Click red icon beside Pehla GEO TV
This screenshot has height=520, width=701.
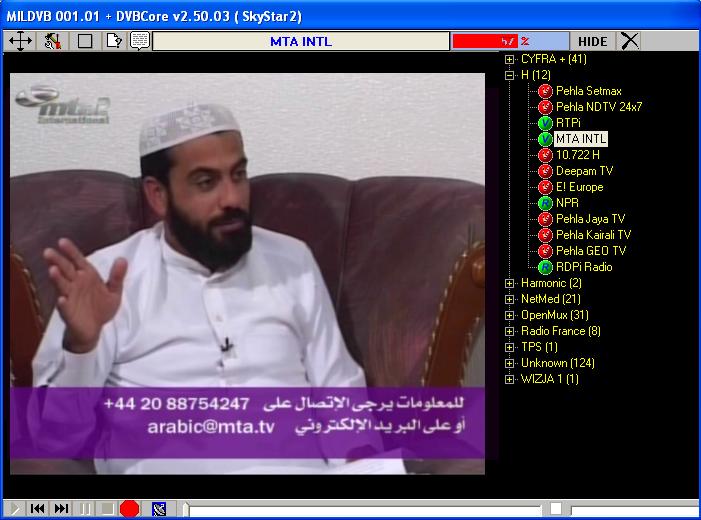point(545,251)
